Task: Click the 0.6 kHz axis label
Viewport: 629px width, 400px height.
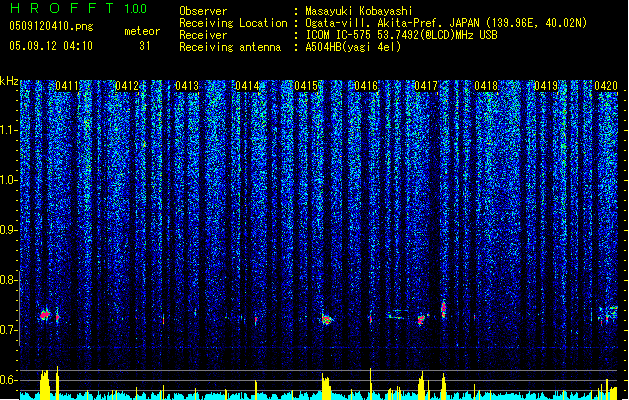Action: pyautogui.click(x=9, y=380)
